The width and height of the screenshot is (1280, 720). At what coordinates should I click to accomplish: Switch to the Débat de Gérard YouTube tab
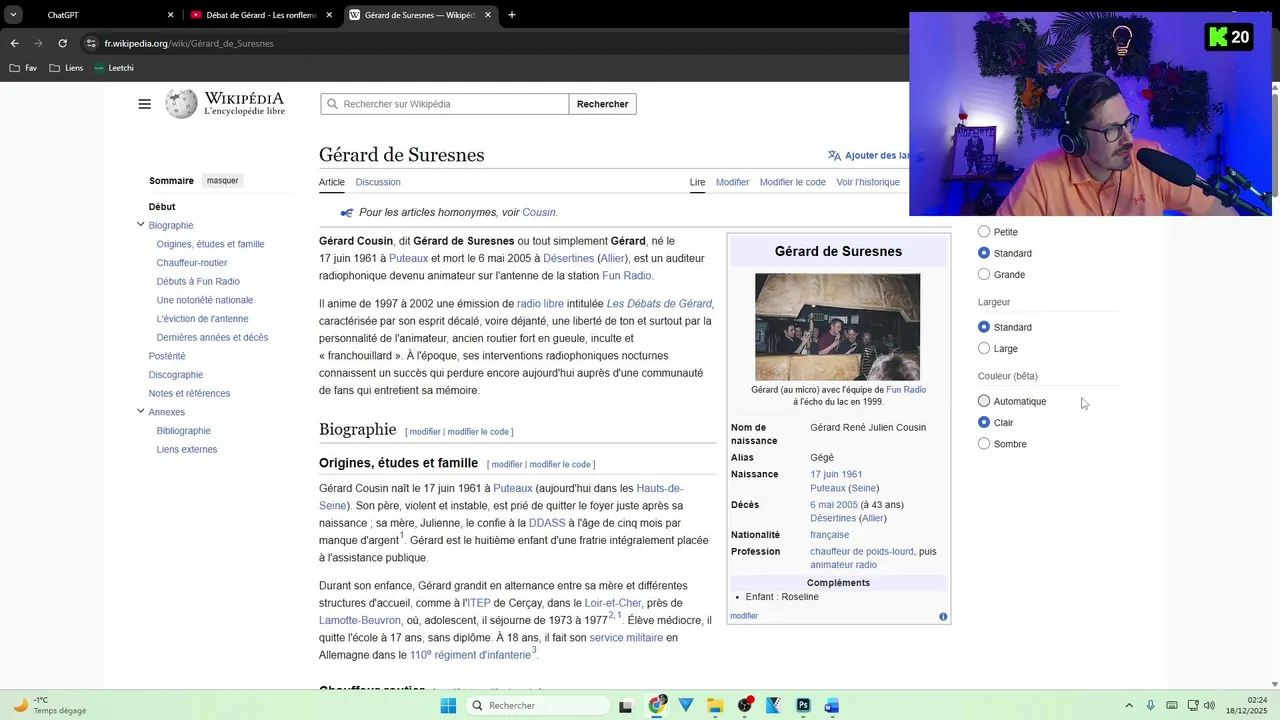point(262,15)
